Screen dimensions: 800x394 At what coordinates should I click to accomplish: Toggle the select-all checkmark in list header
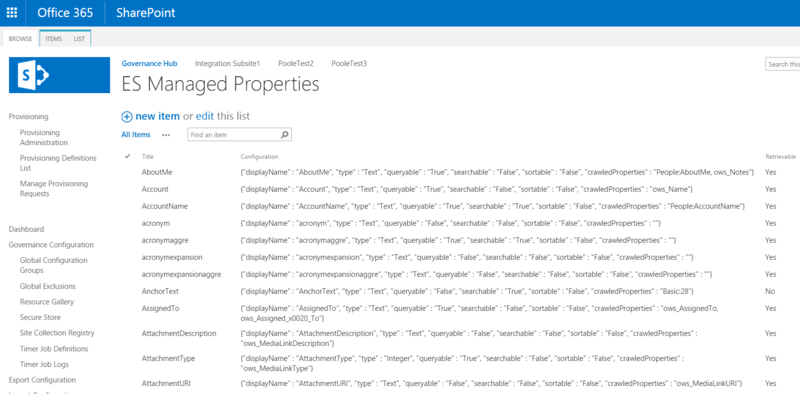coord(128,156)
